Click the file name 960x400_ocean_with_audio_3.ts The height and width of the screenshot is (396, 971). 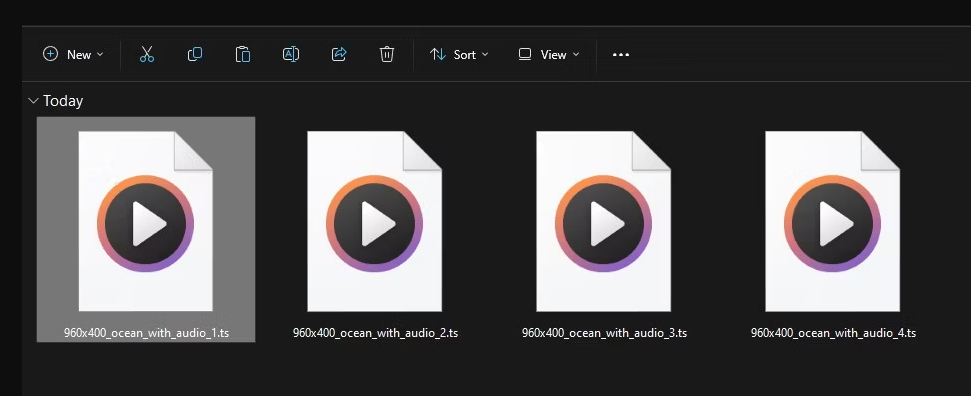point(604,333)
